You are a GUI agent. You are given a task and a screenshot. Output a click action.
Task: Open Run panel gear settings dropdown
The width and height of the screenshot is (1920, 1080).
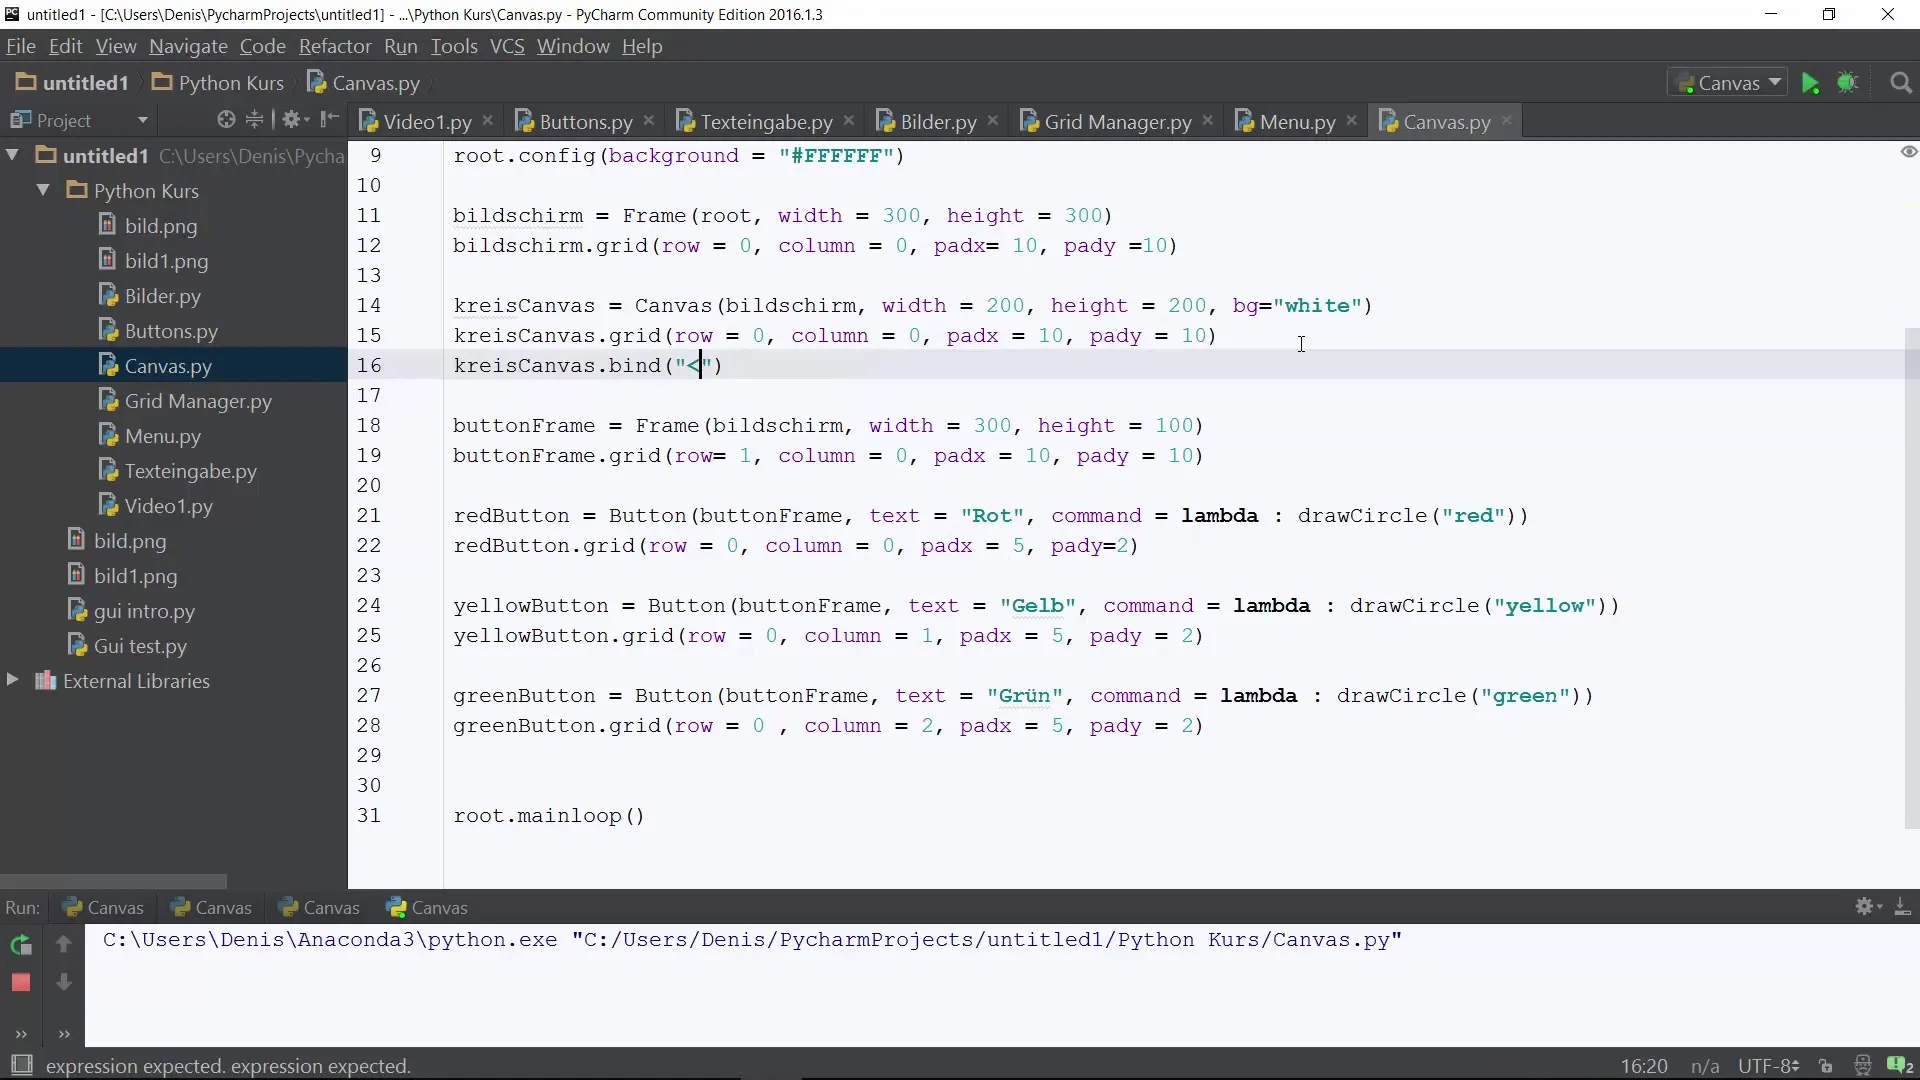pyautogui.click(x=1868, y=907)
